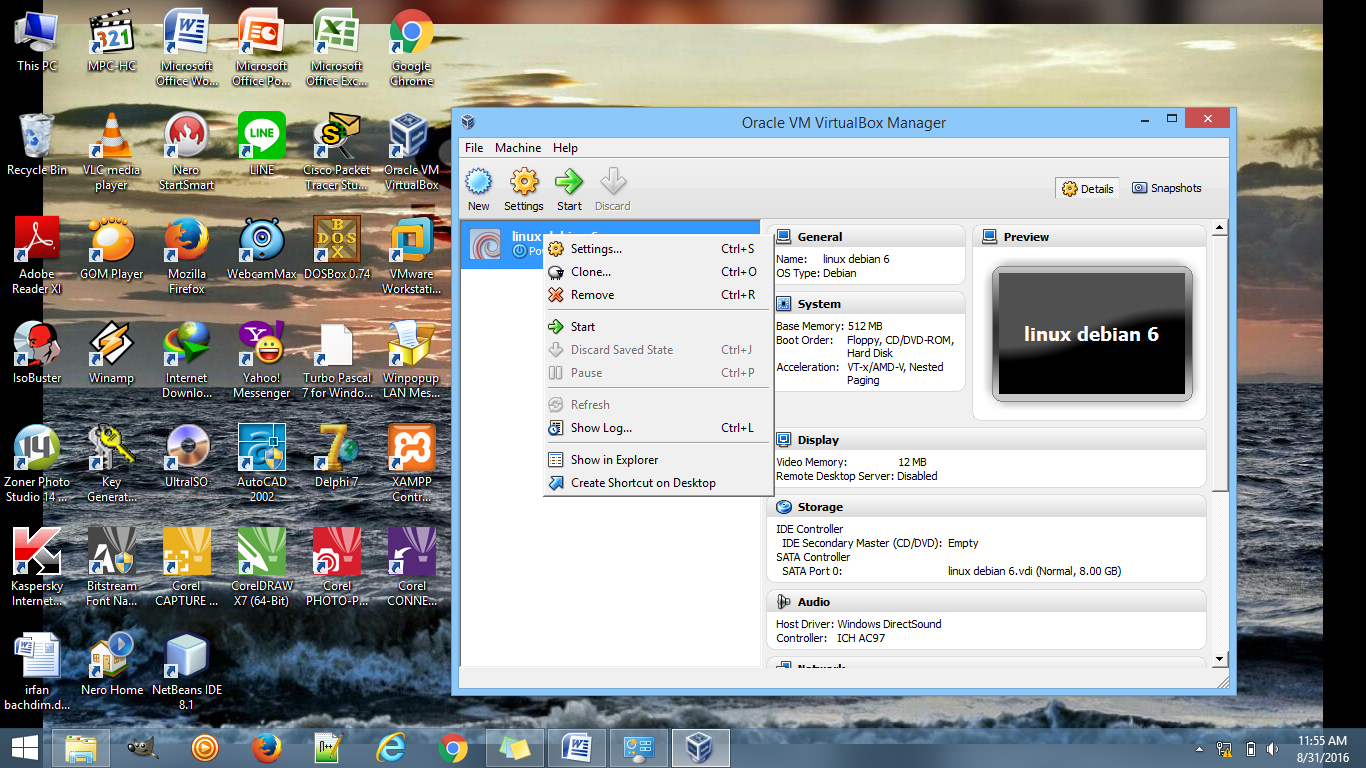Collapse the Preview section header

coord(1089,237)
